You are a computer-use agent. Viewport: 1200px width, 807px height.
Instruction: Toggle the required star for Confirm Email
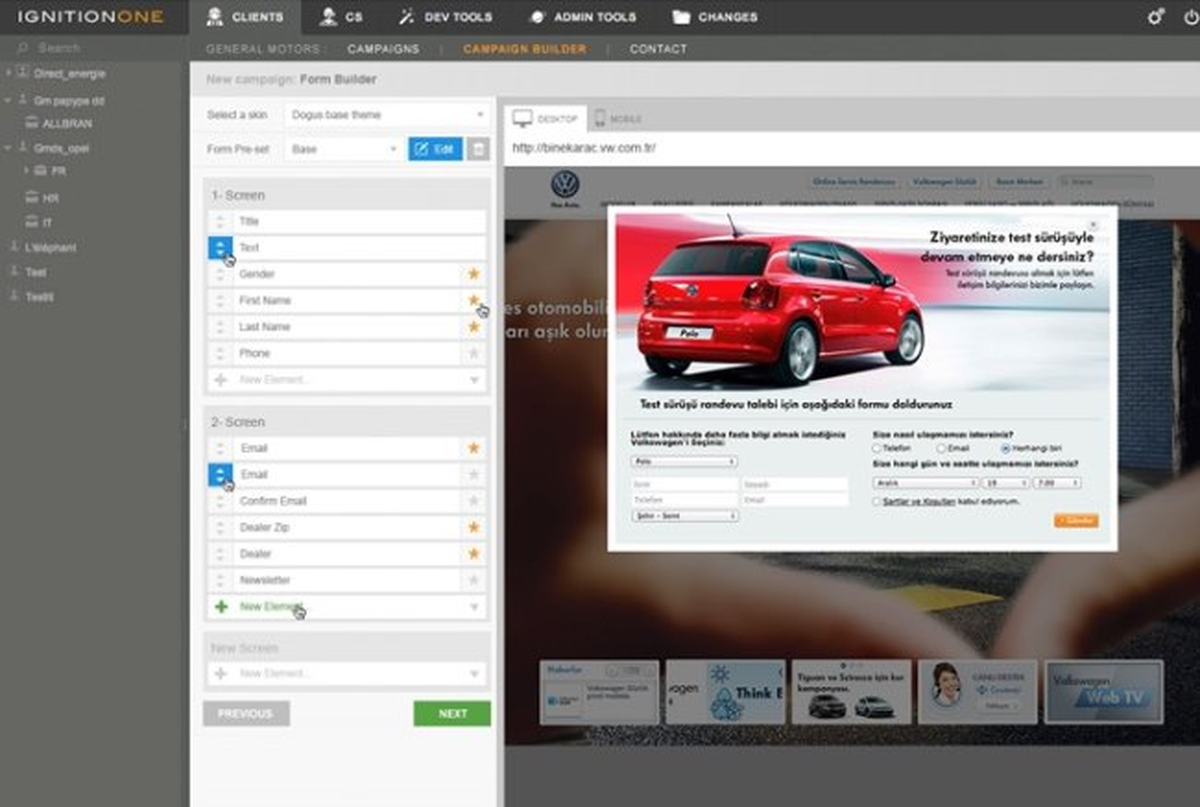474,501
